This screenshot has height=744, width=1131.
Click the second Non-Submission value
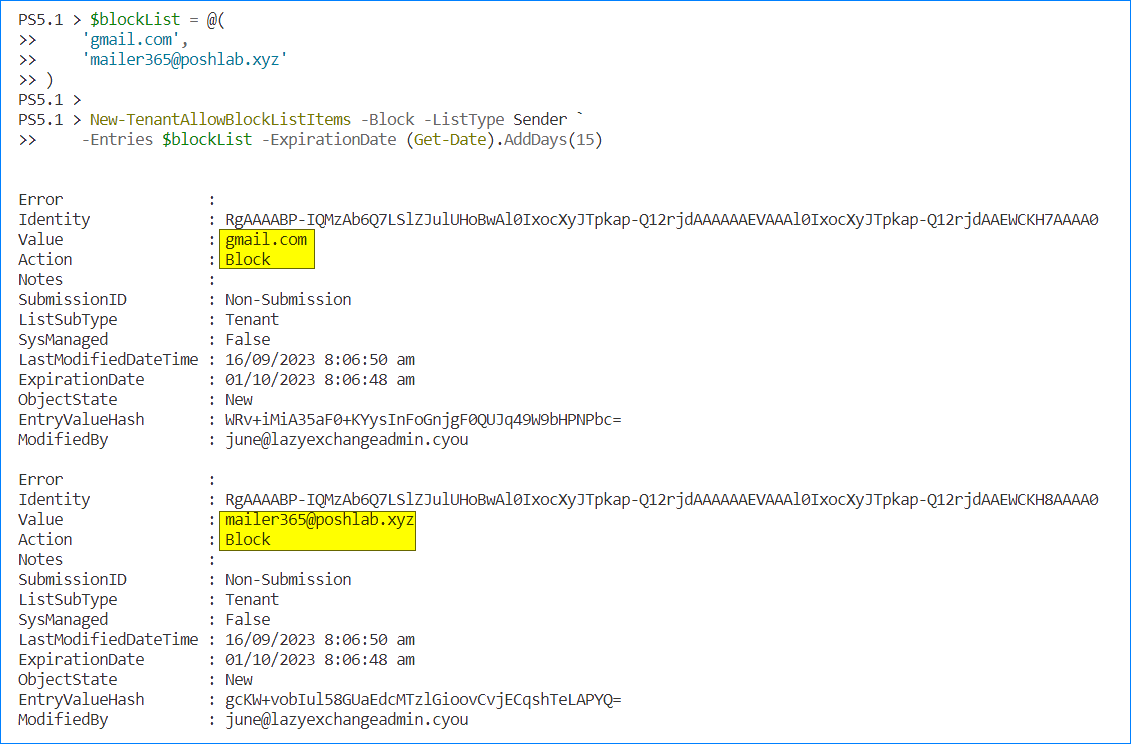(x=288, y=579)
